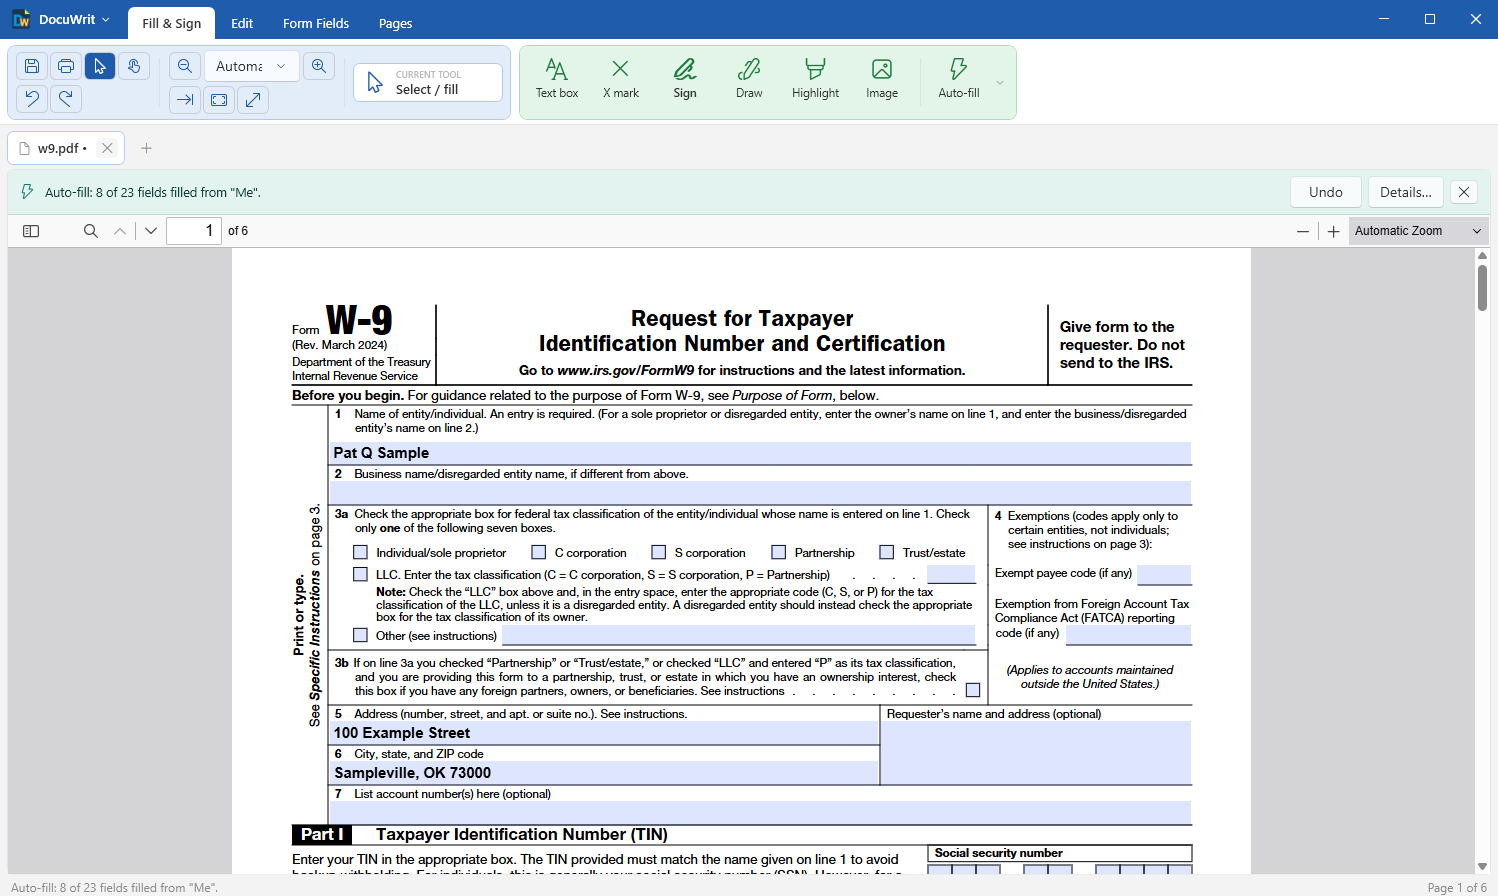Select the X mark tool
The height and width of the screenshot is (896, 1498).
coord(621,79)
